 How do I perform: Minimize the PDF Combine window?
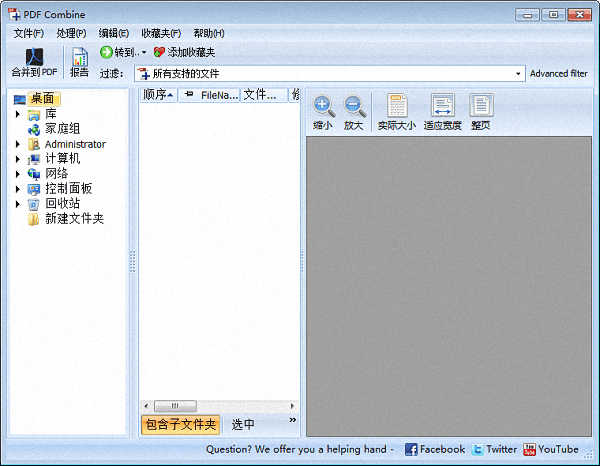pyautogui.click(x=528, y=15)
